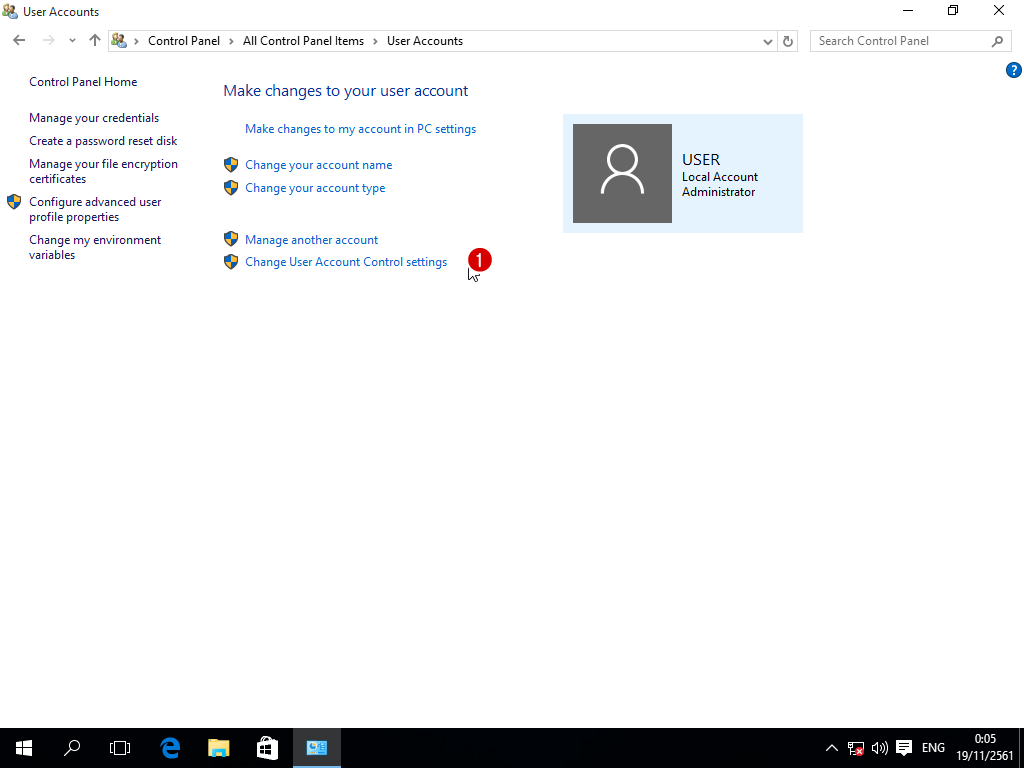Viewport: 1024px width, 768px height.
Task: Click the Search Control Panel field
Action: tap(900, 41)
